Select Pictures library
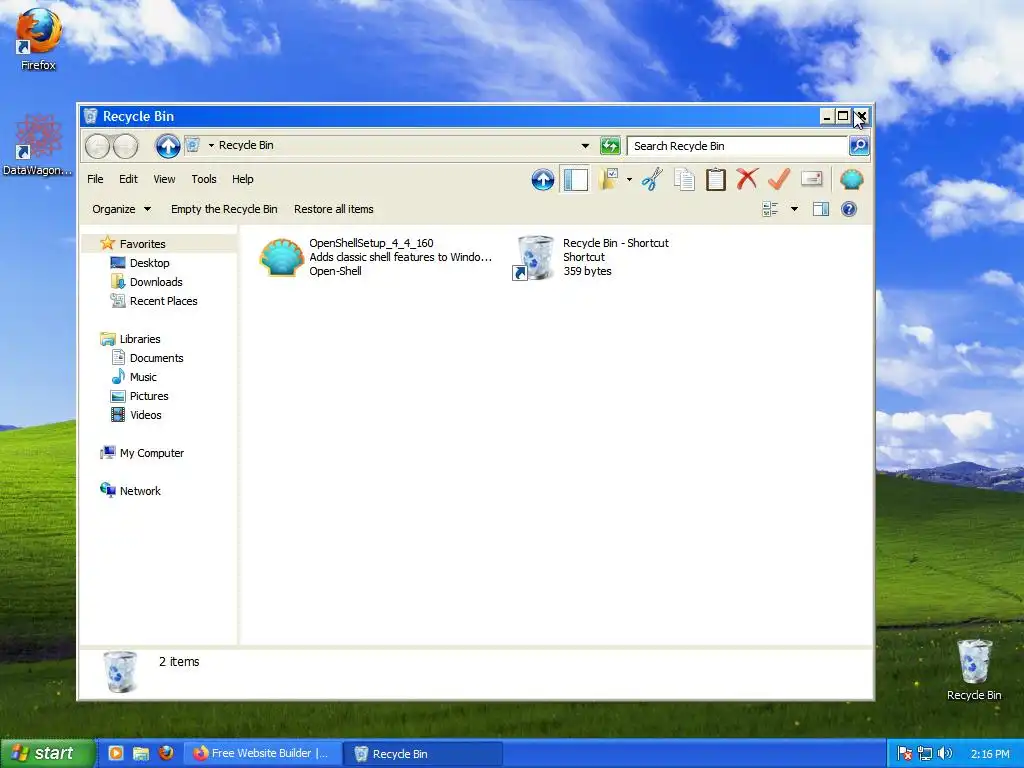The height and width of the screenshot is (768, 1024). 149,396
